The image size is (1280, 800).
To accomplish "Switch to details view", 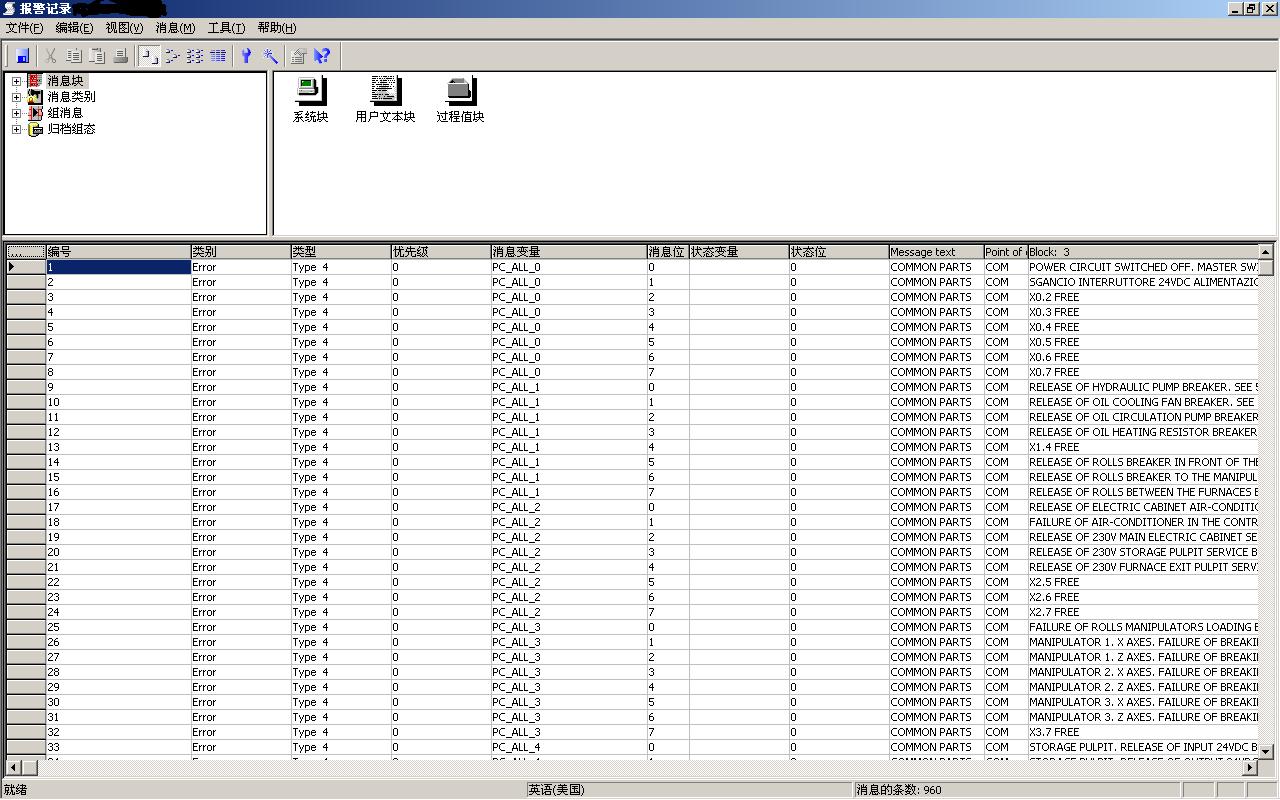I will pos(218,56).
